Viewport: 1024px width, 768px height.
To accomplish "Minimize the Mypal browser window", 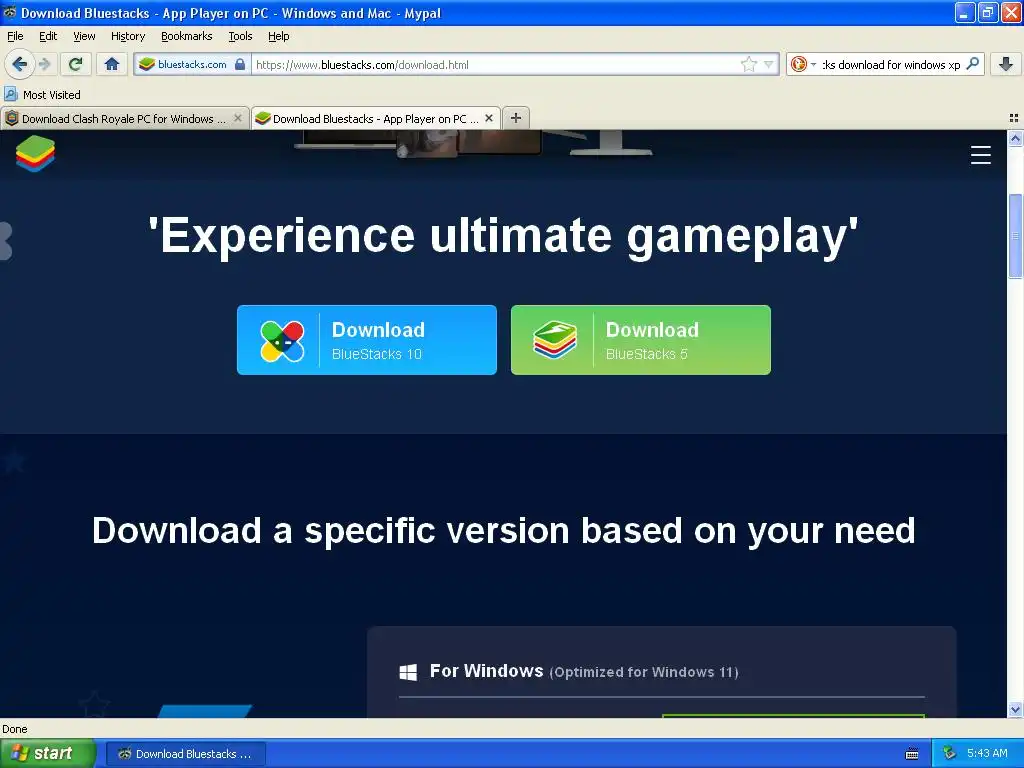I will tap(965, 12).
